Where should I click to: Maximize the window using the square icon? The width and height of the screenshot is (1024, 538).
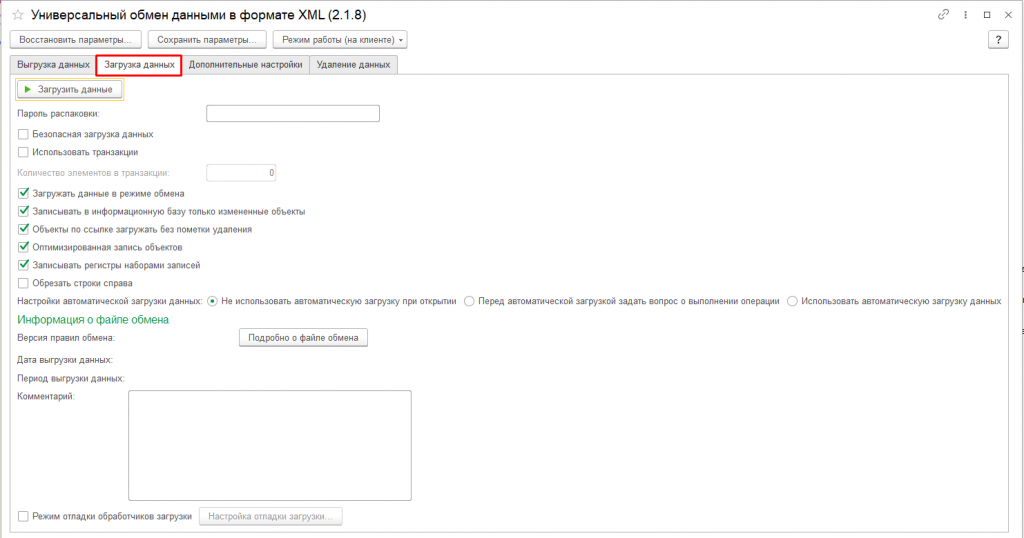point(987,14)
